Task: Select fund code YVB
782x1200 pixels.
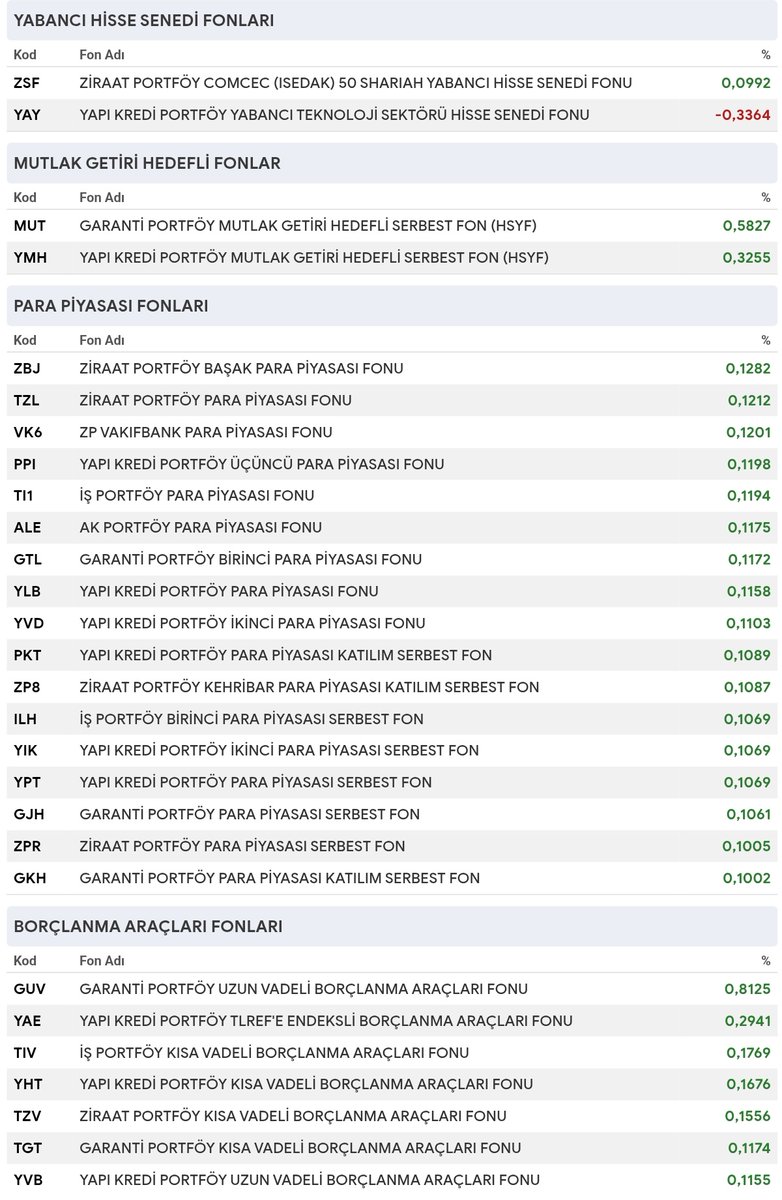Action: tap(28, 1181)
